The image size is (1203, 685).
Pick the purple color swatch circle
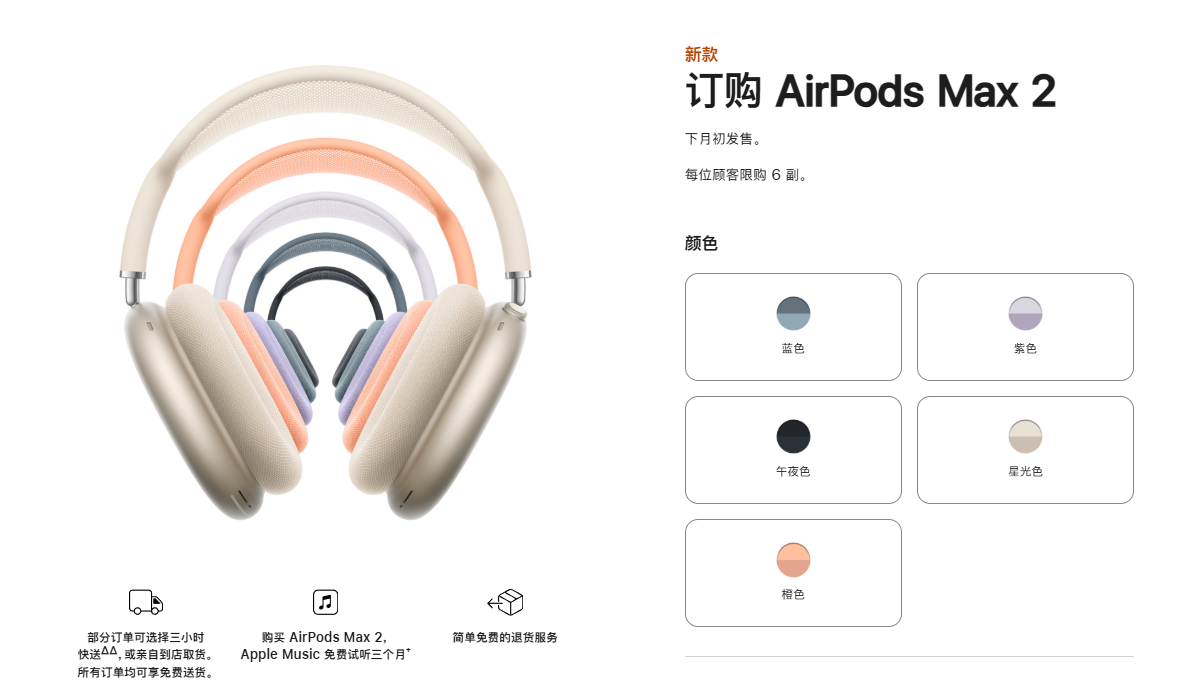click(x=1025, y=313)
